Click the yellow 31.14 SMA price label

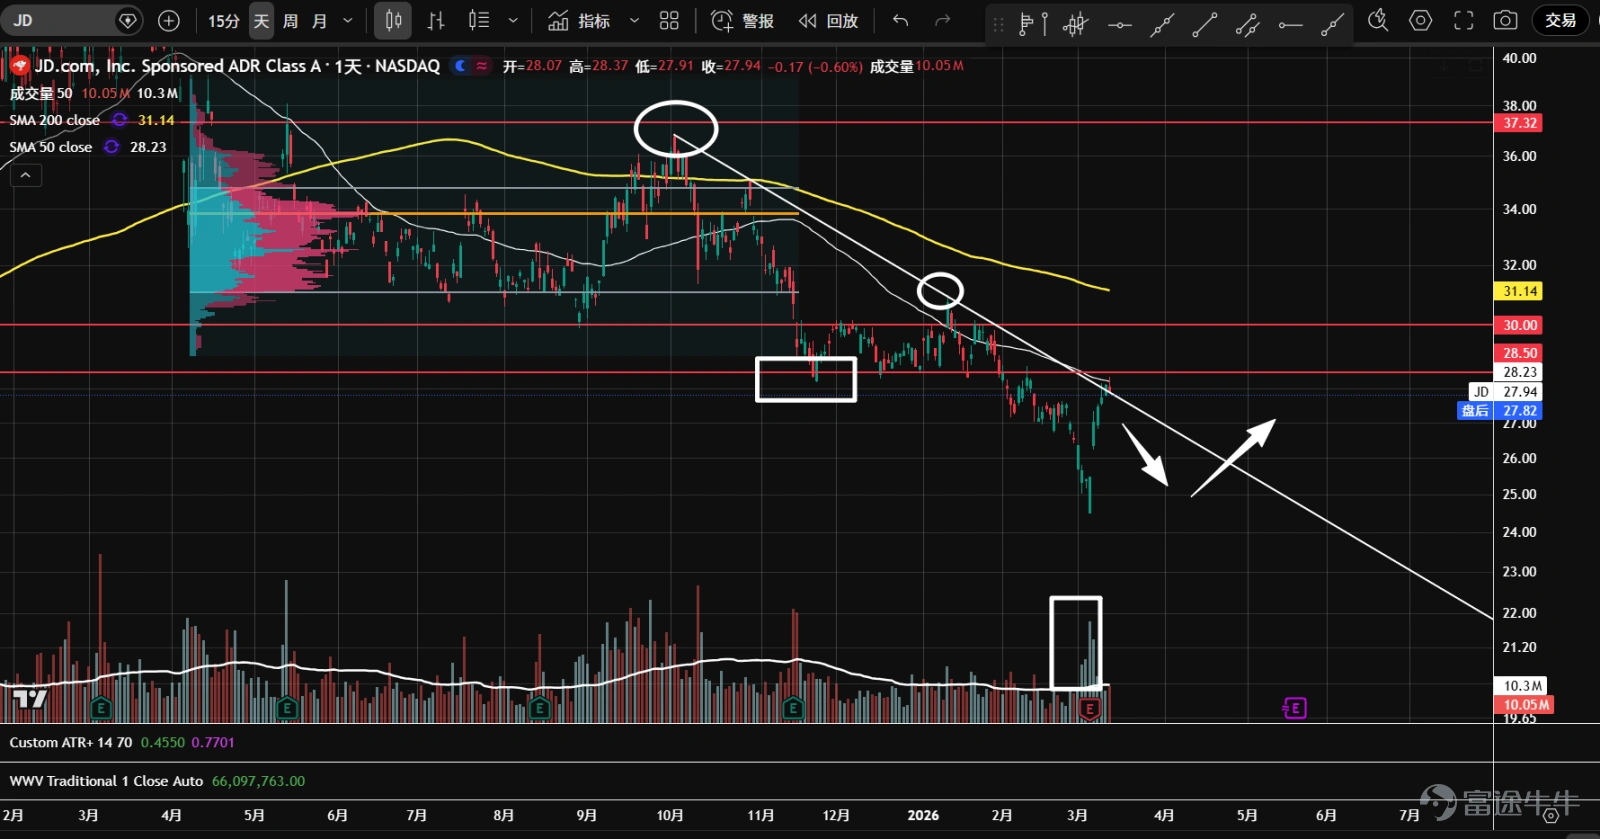(1520, 291)
